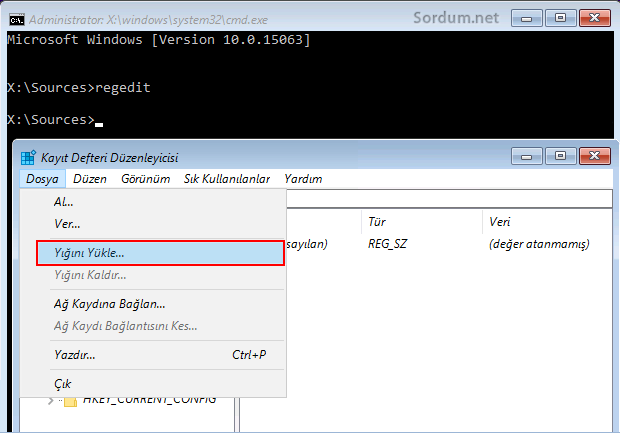Click the Kayıt Defteri Düzenleyicisi title text

click(110, 158)
